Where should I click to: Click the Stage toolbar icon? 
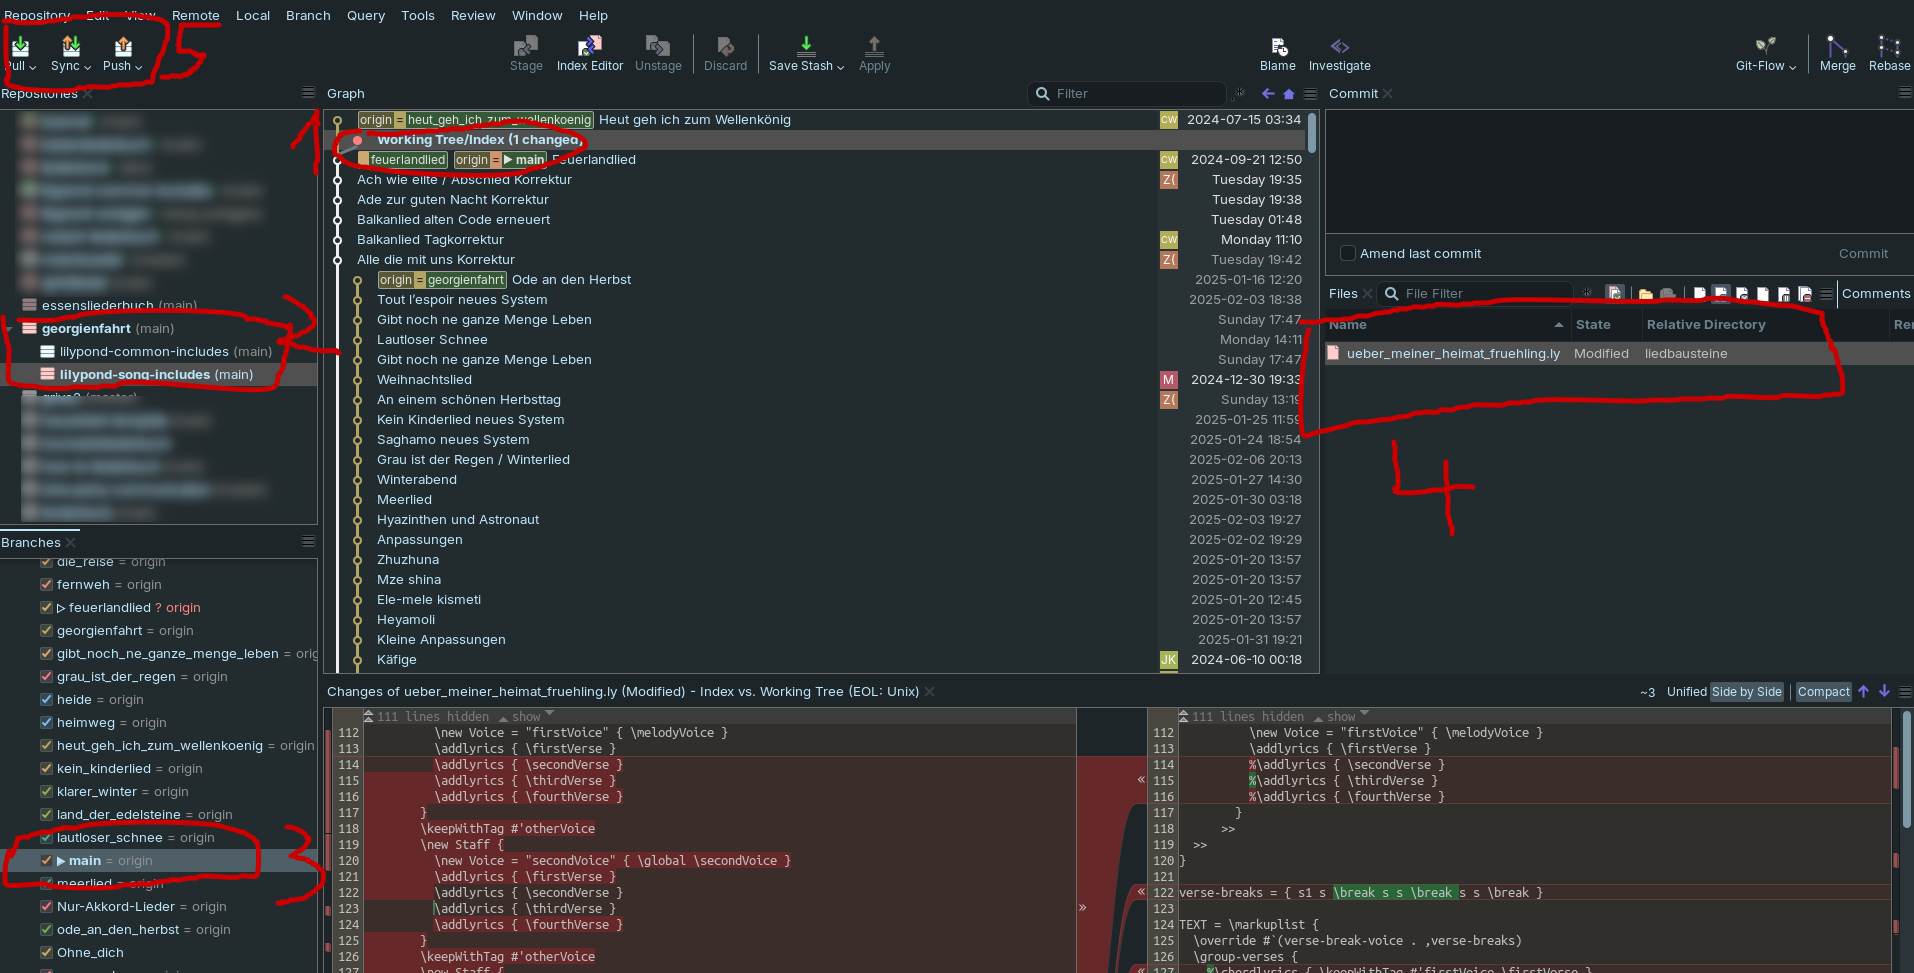(x=526, y=47)
